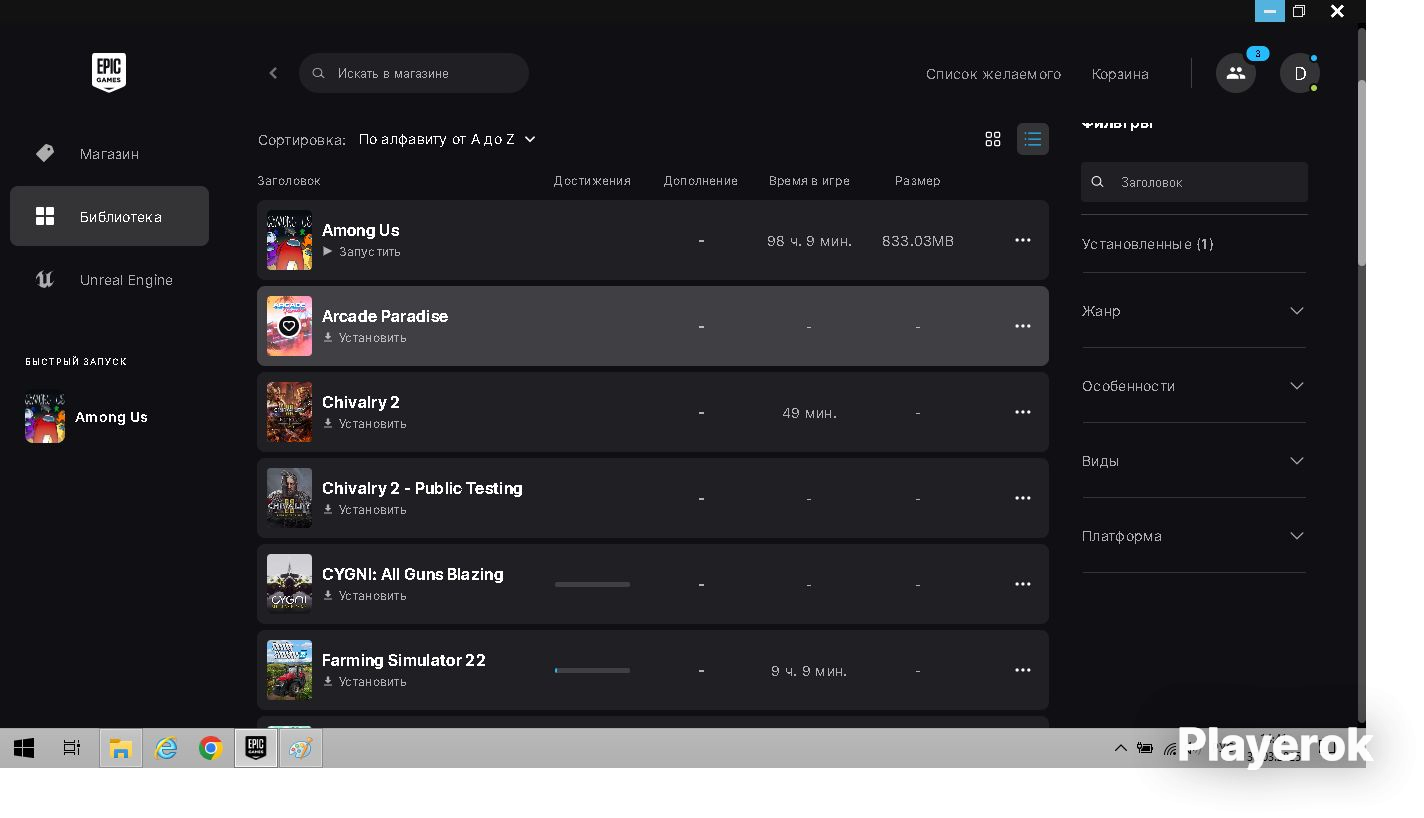Expand the Особенности filter
The width and height of the screenshot is (1424, 818).
[x=1194, y=386]
